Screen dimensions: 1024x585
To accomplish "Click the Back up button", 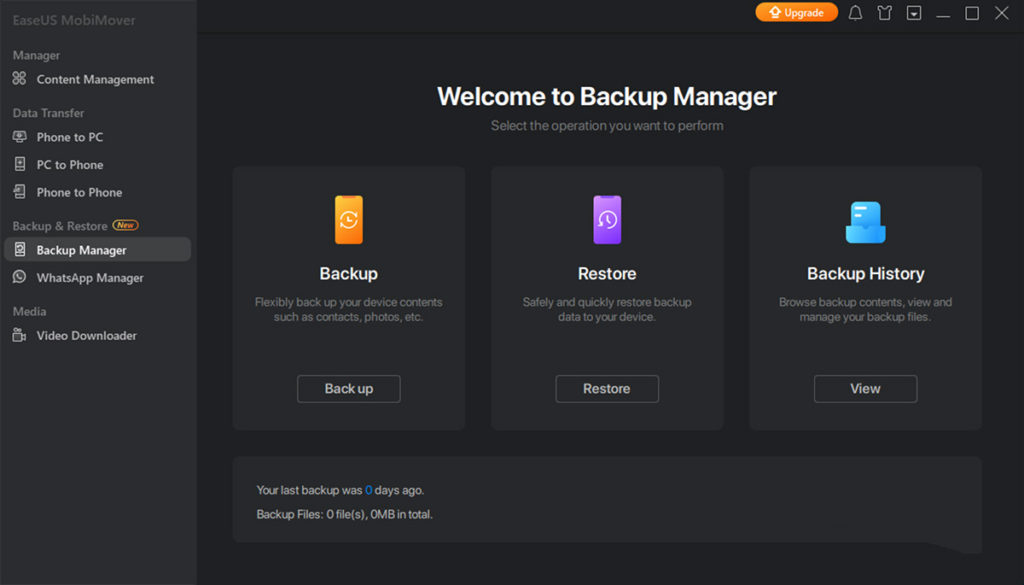I will 349,388.
